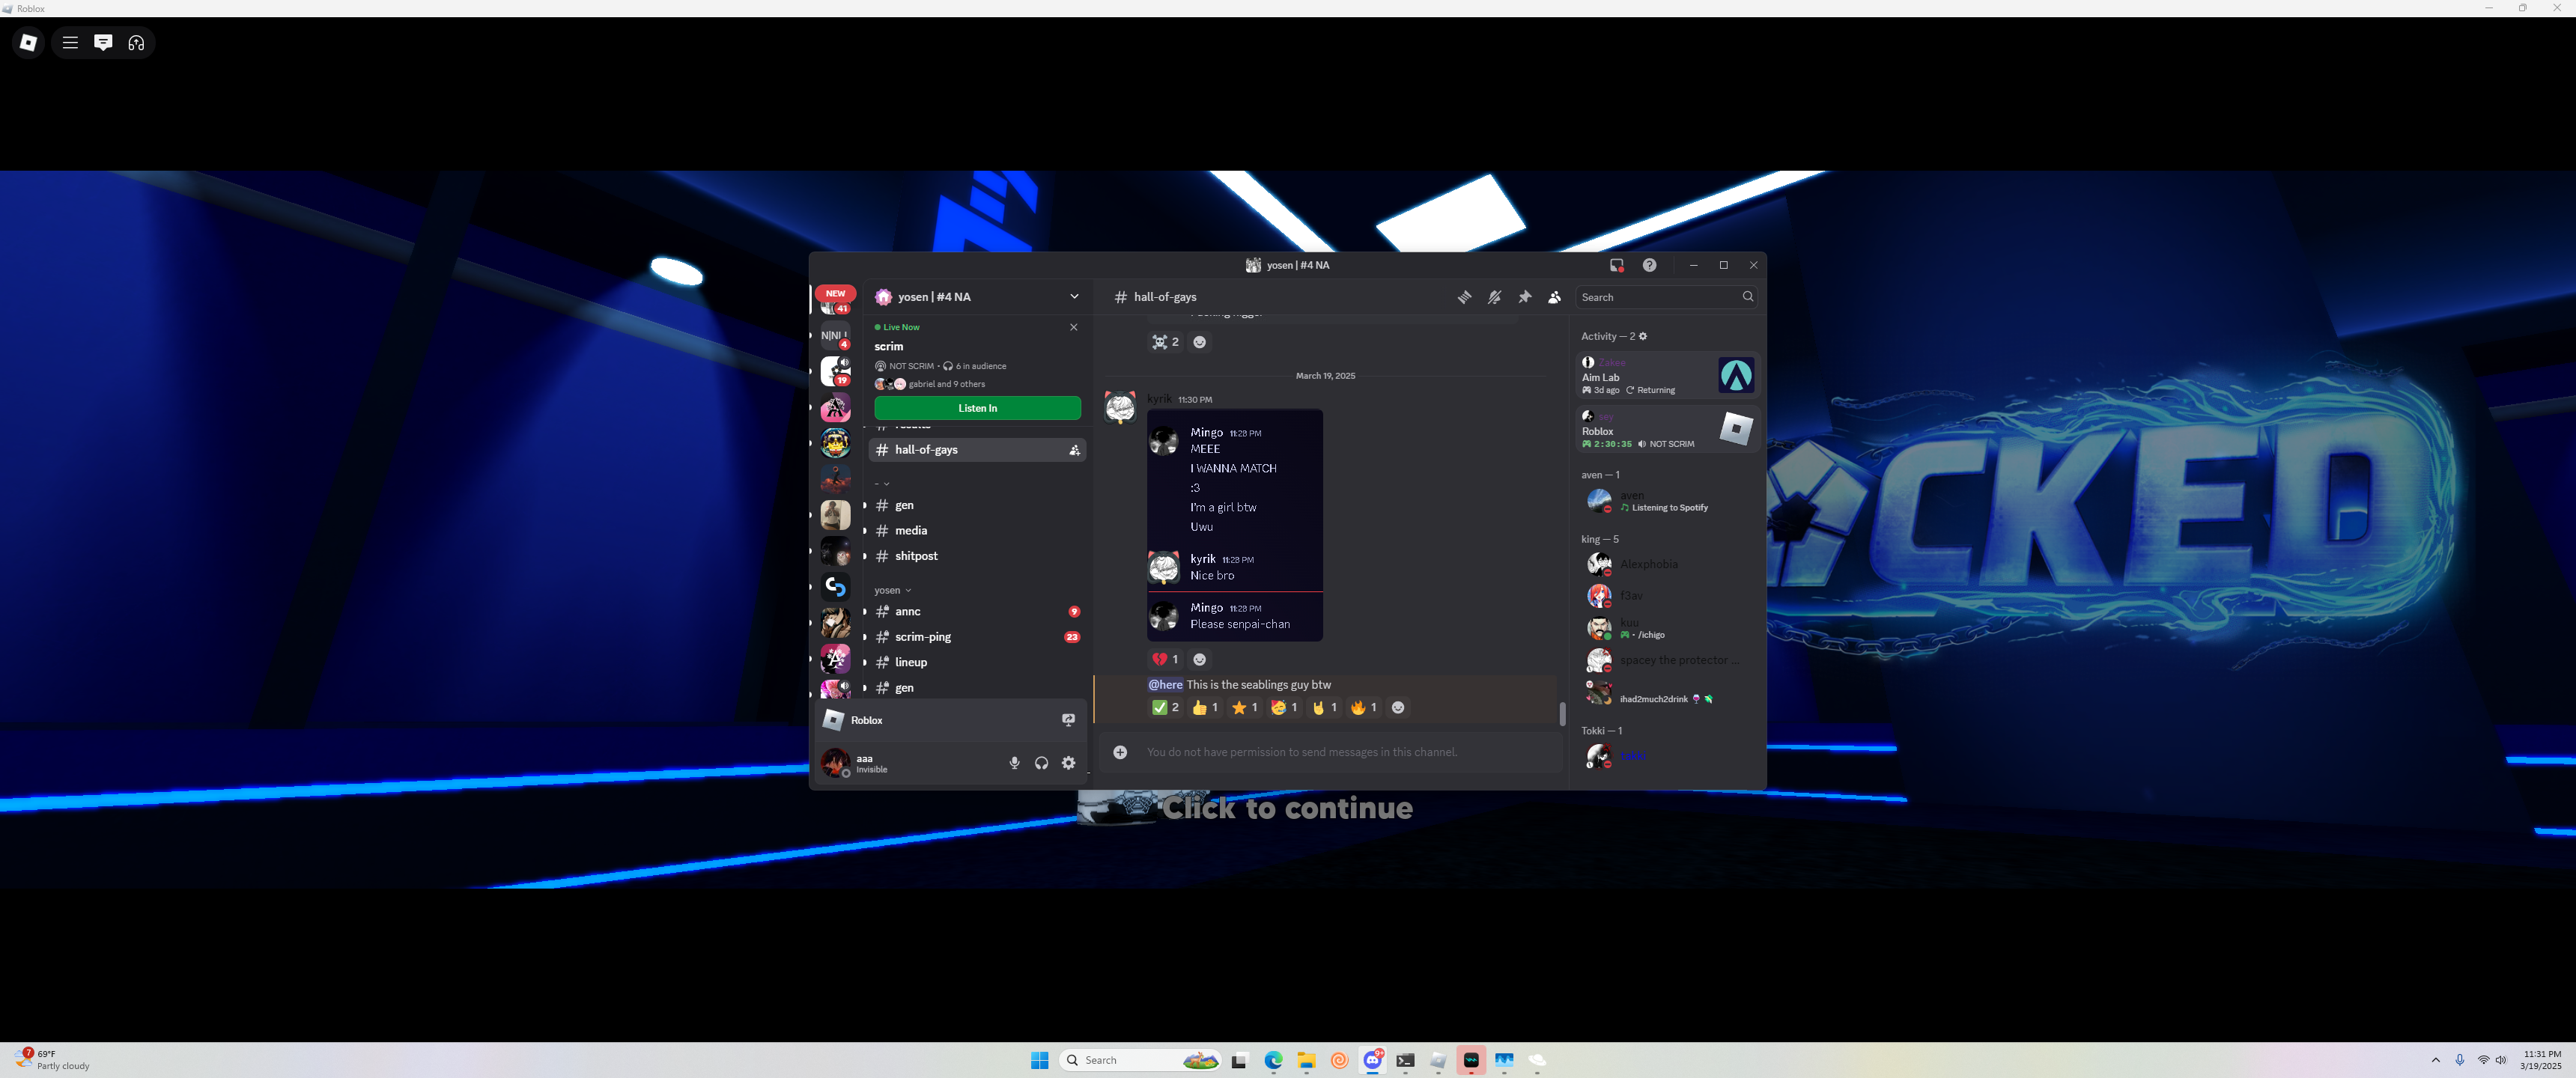Toggle microphone mute
The height and width of the screenshot is (1078, 2576).
(x=1014, y=763)
